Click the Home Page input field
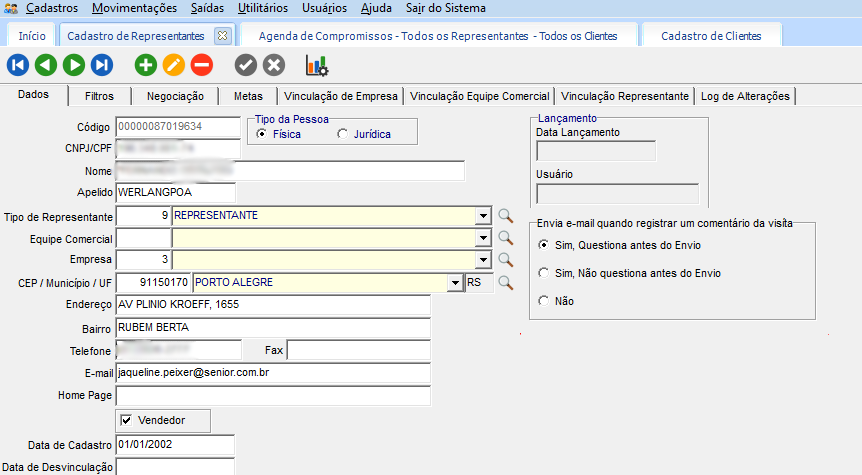This screenshot has height=475, width=862. pos(272,395)
